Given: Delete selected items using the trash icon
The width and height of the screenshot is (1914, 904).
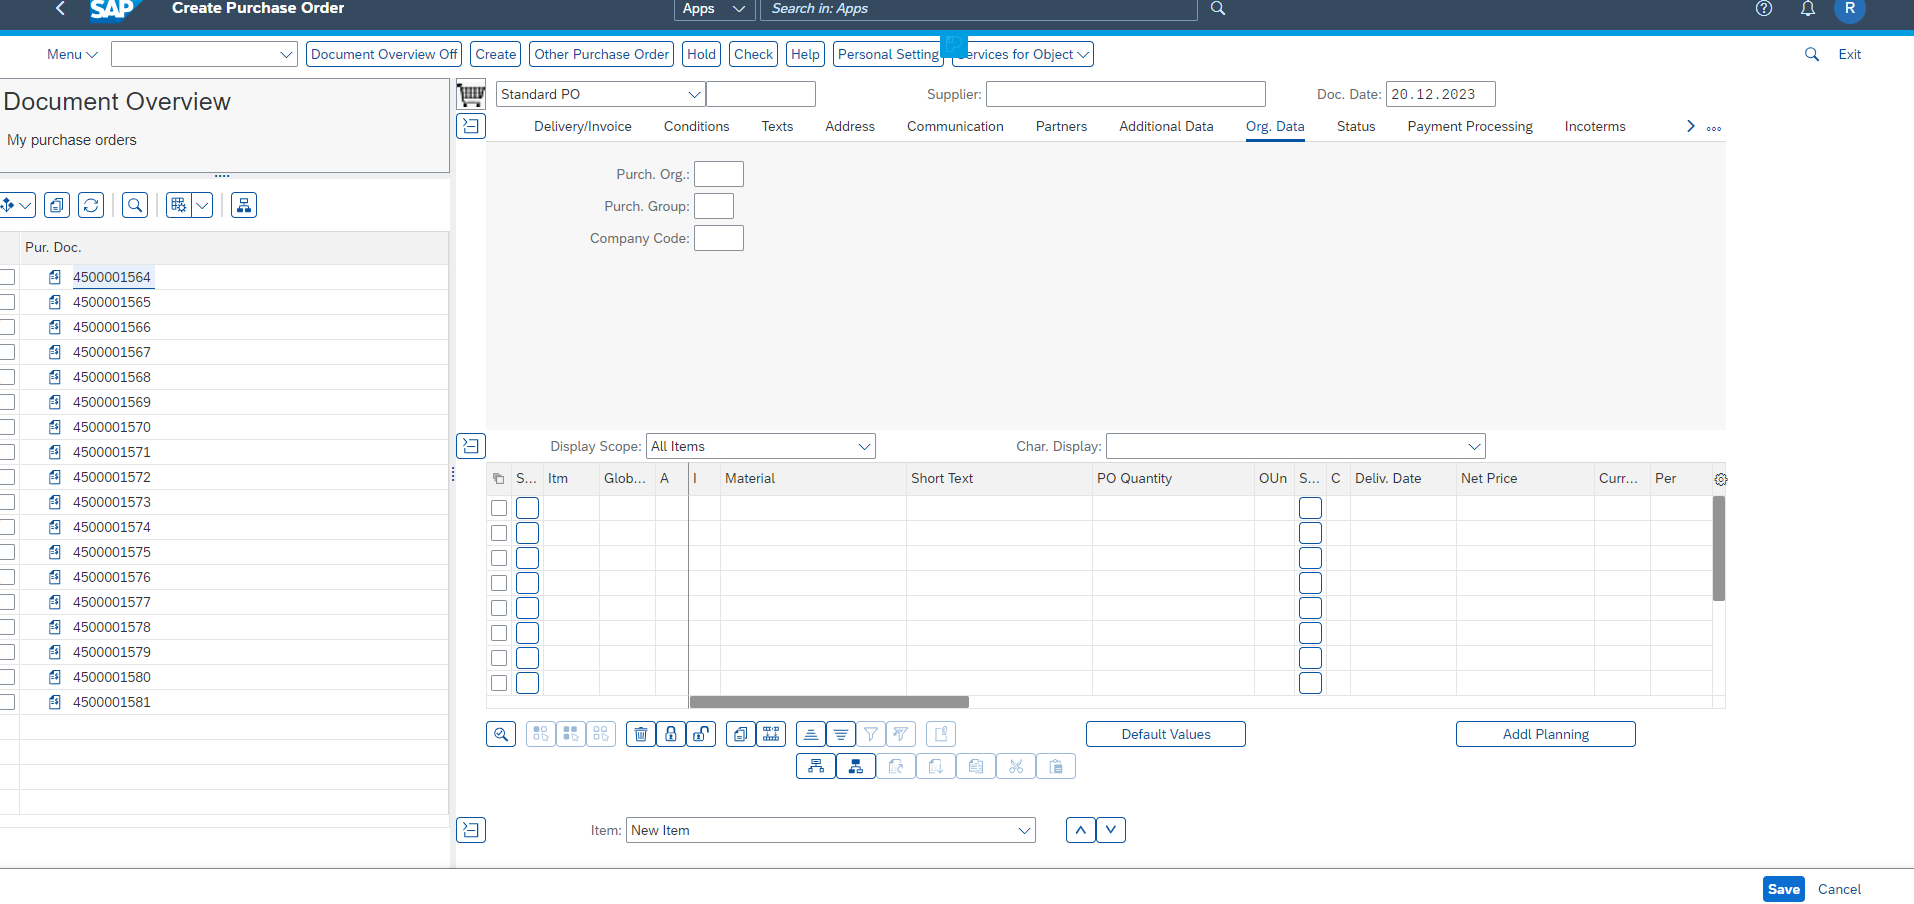Looking at the screenshot, I should pos(640,733).
